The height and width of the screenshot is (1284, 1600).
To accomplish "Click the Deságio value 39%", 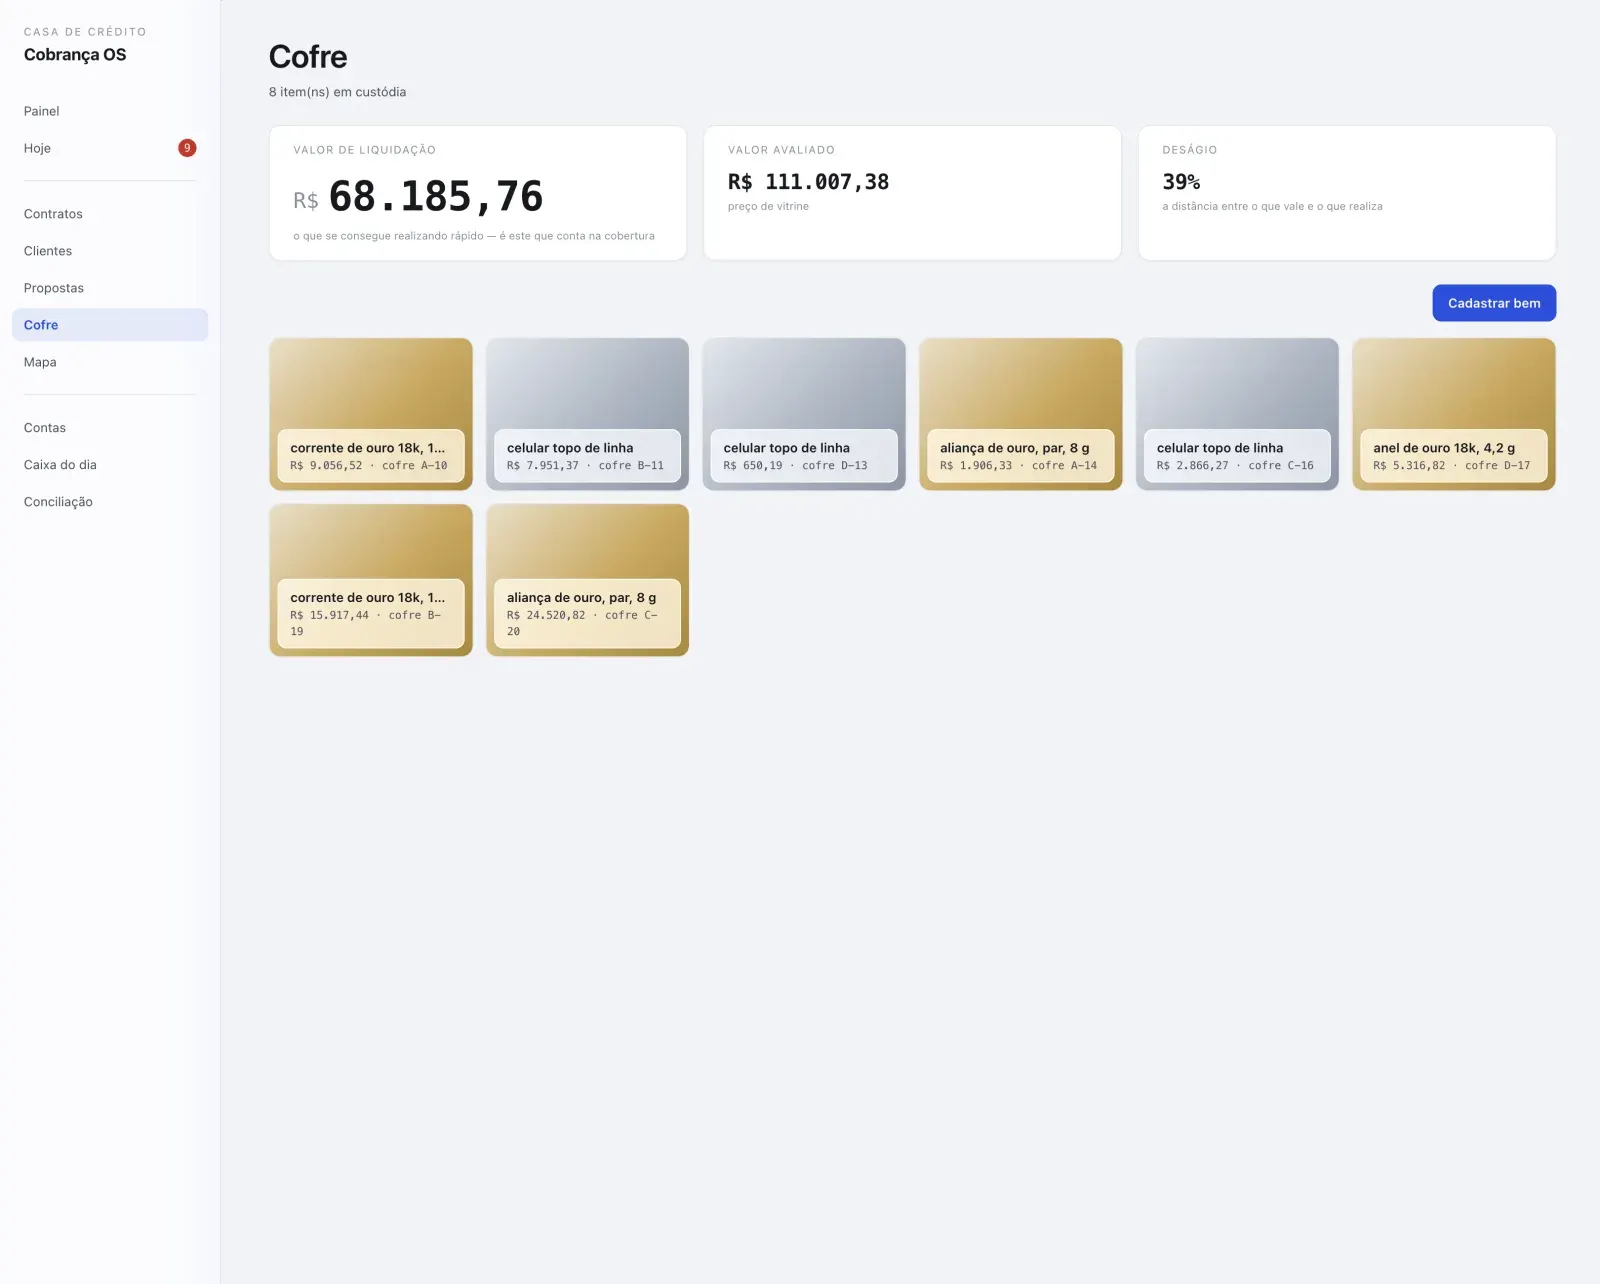I will 1181,182.
